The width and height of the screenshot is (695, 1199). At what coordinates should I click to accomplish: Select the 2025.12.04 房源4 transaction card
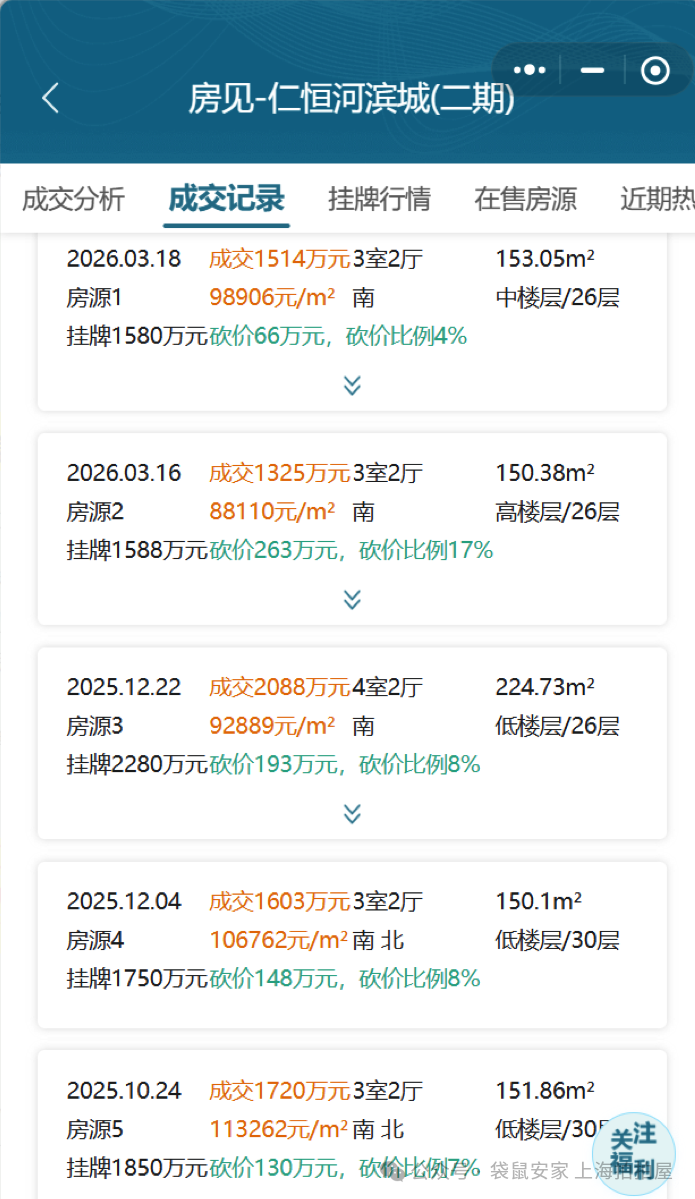[352, 945]
